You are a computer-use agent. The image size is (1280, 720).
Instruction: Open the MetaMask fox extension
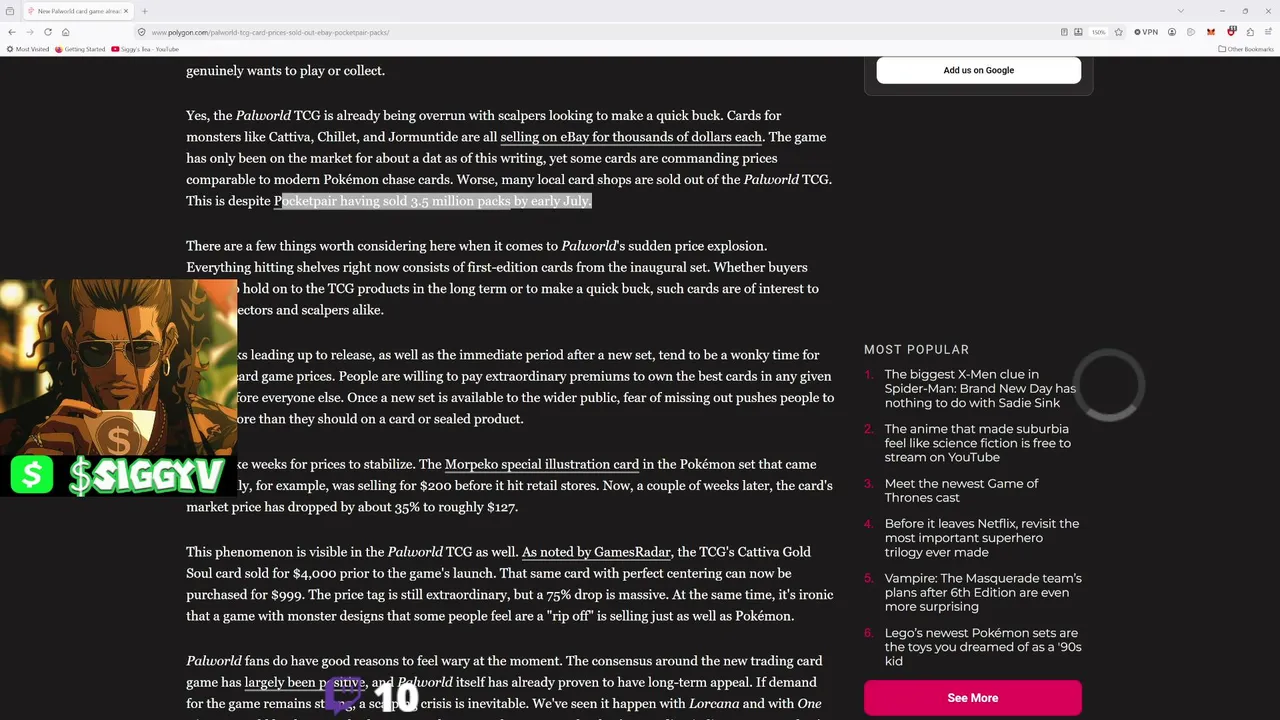click(1211, 32)
